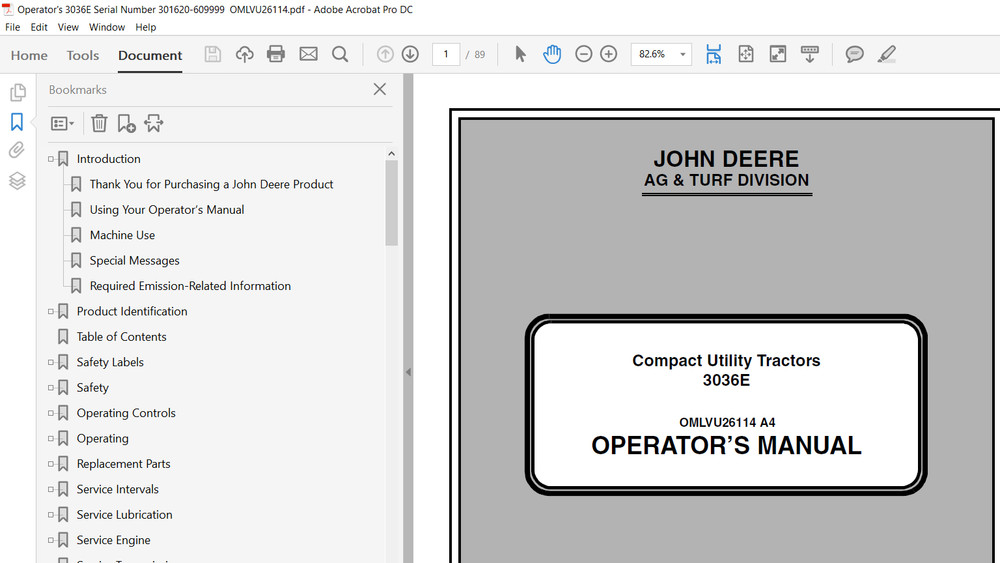This screenshot has width=1000, height=563.
Task: Select the Highlight text pen tool
Action: point(886,54)
